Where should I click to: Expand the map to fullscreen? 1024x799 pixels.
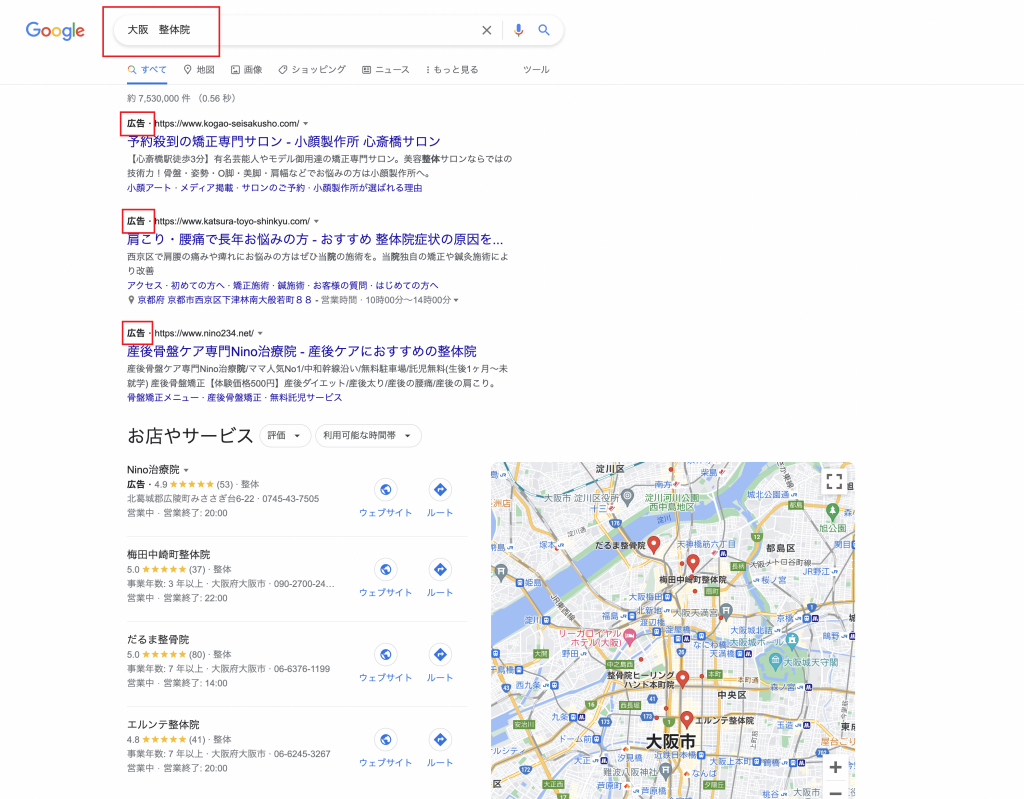tap(834, 482)
